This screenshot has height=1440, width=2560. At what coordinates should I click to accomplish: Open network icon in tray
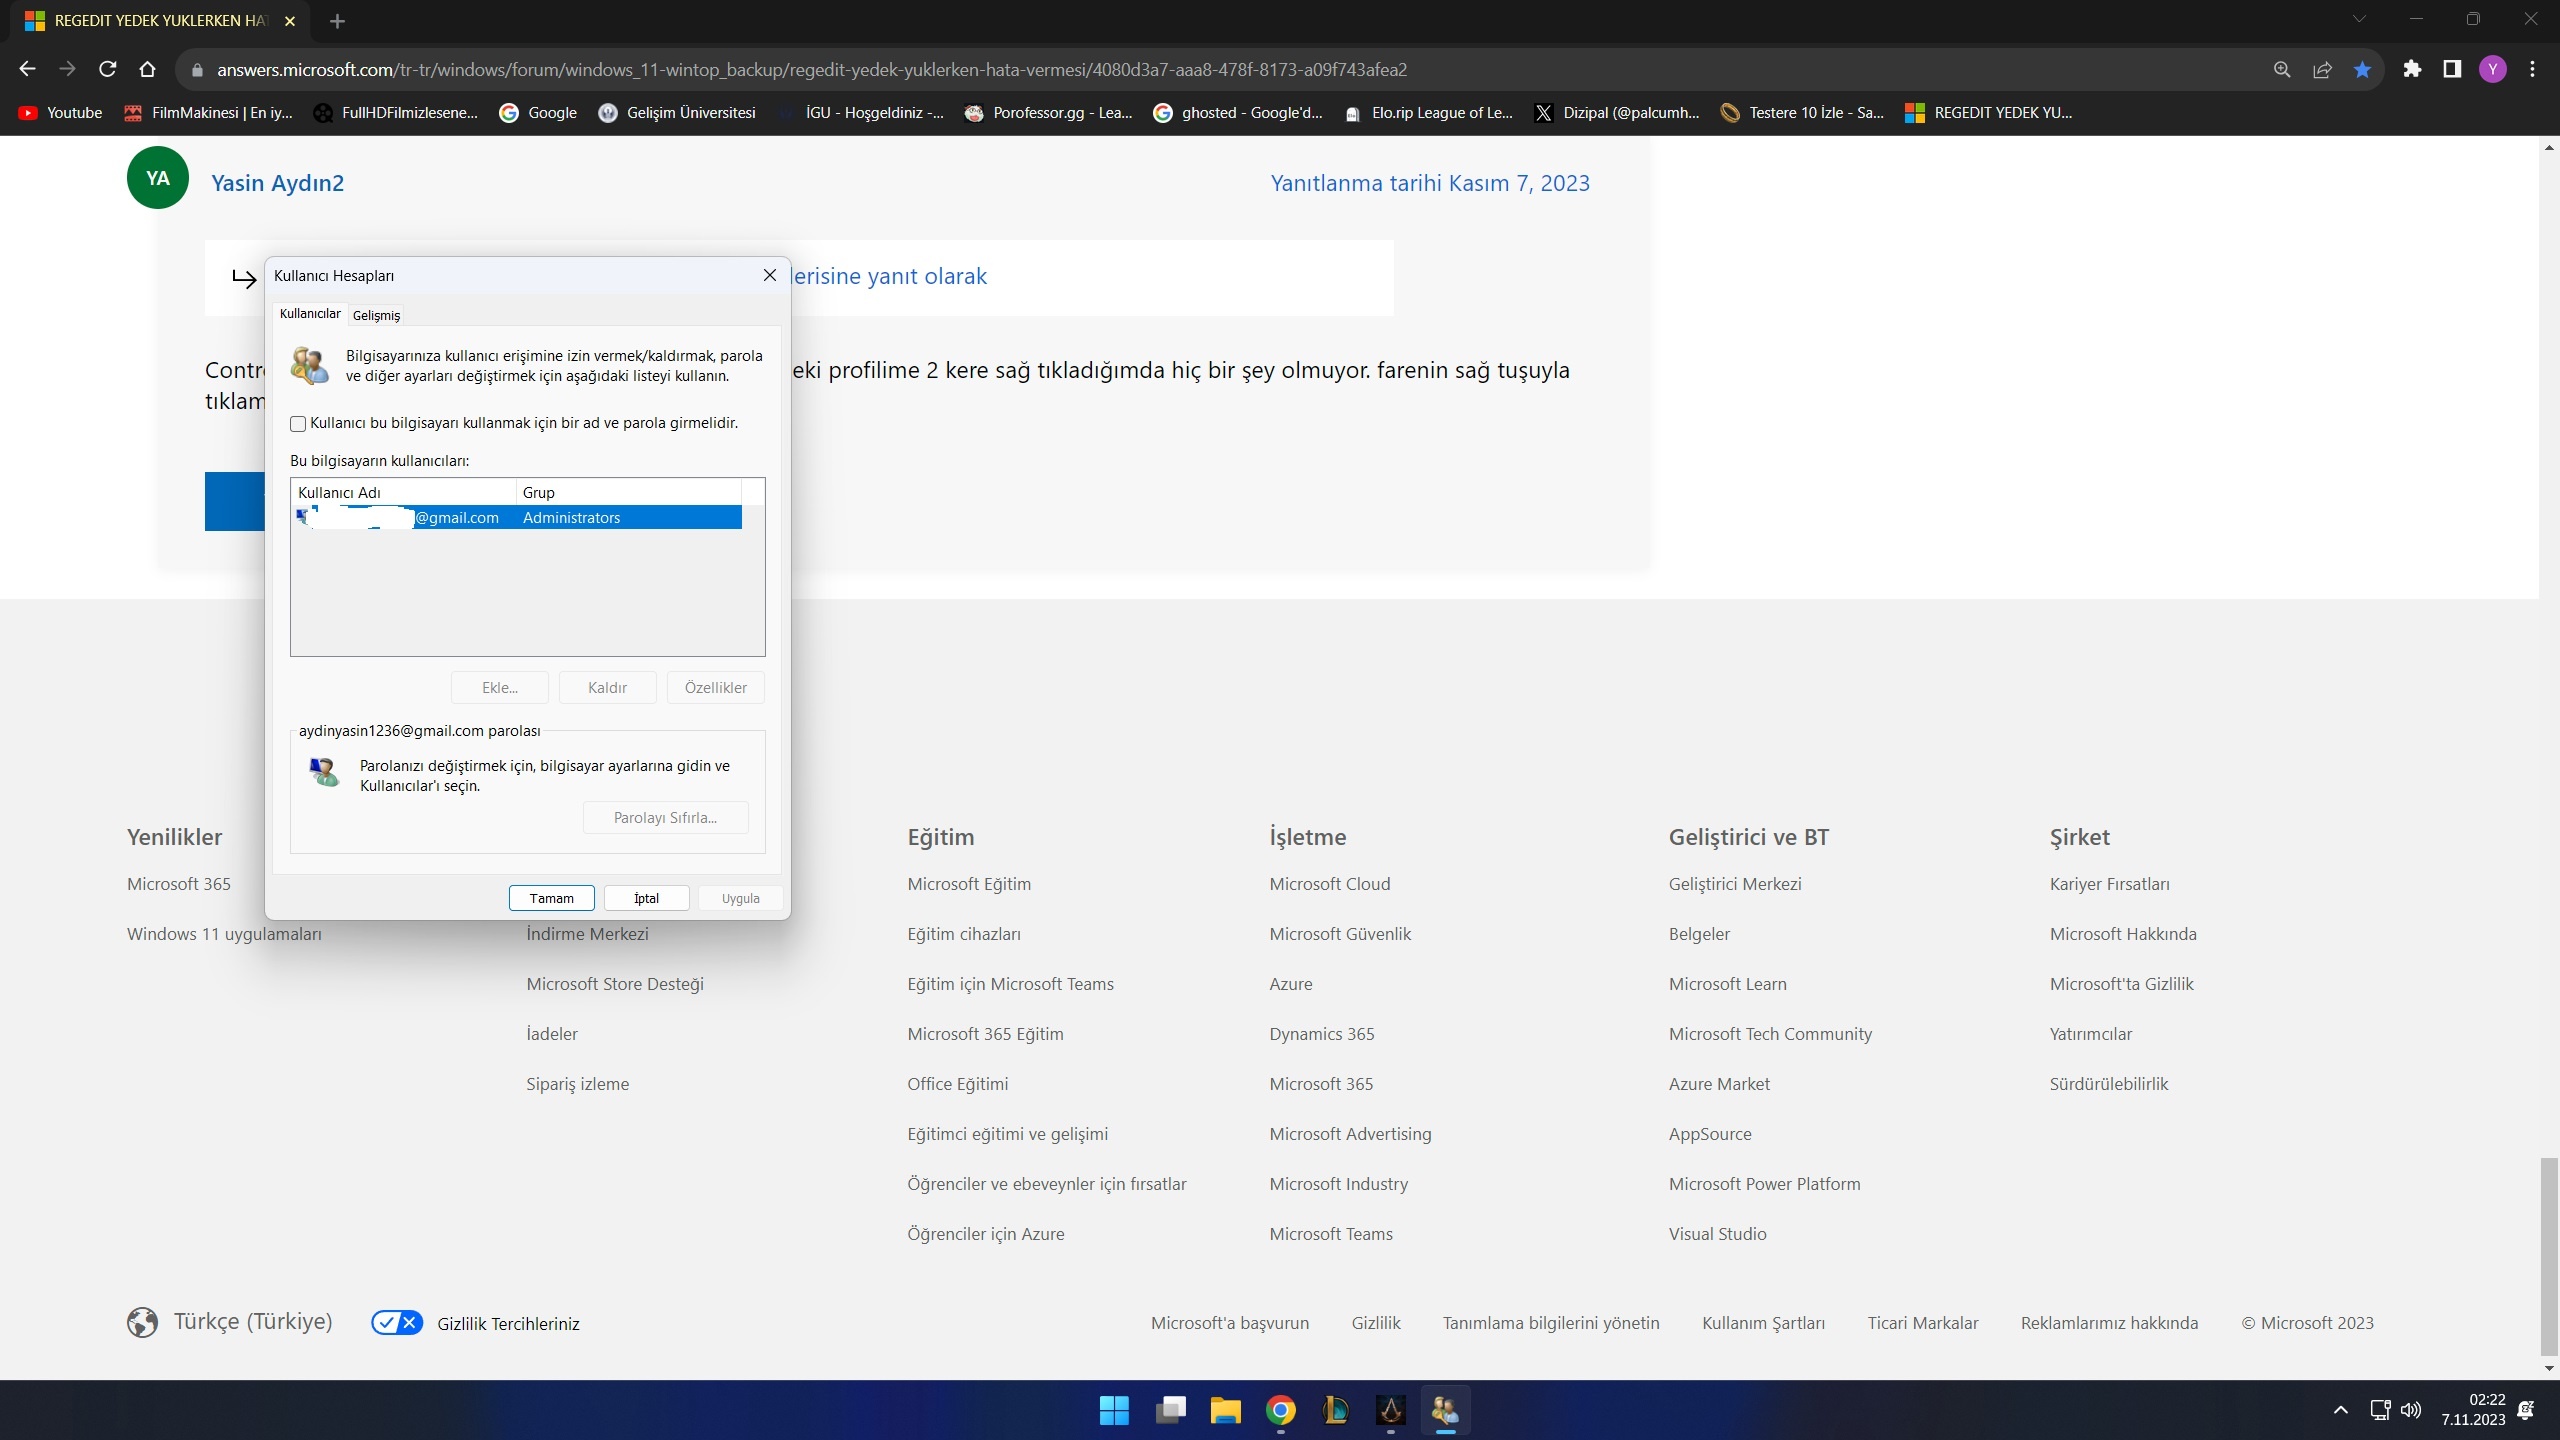(2381, 1410)
